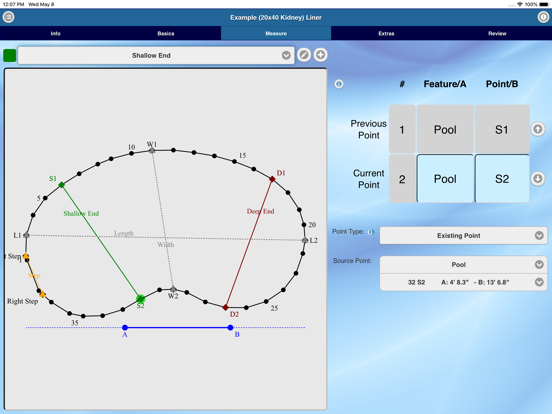
Task: Go to next point with down arrow
Action: pos(538,178)
